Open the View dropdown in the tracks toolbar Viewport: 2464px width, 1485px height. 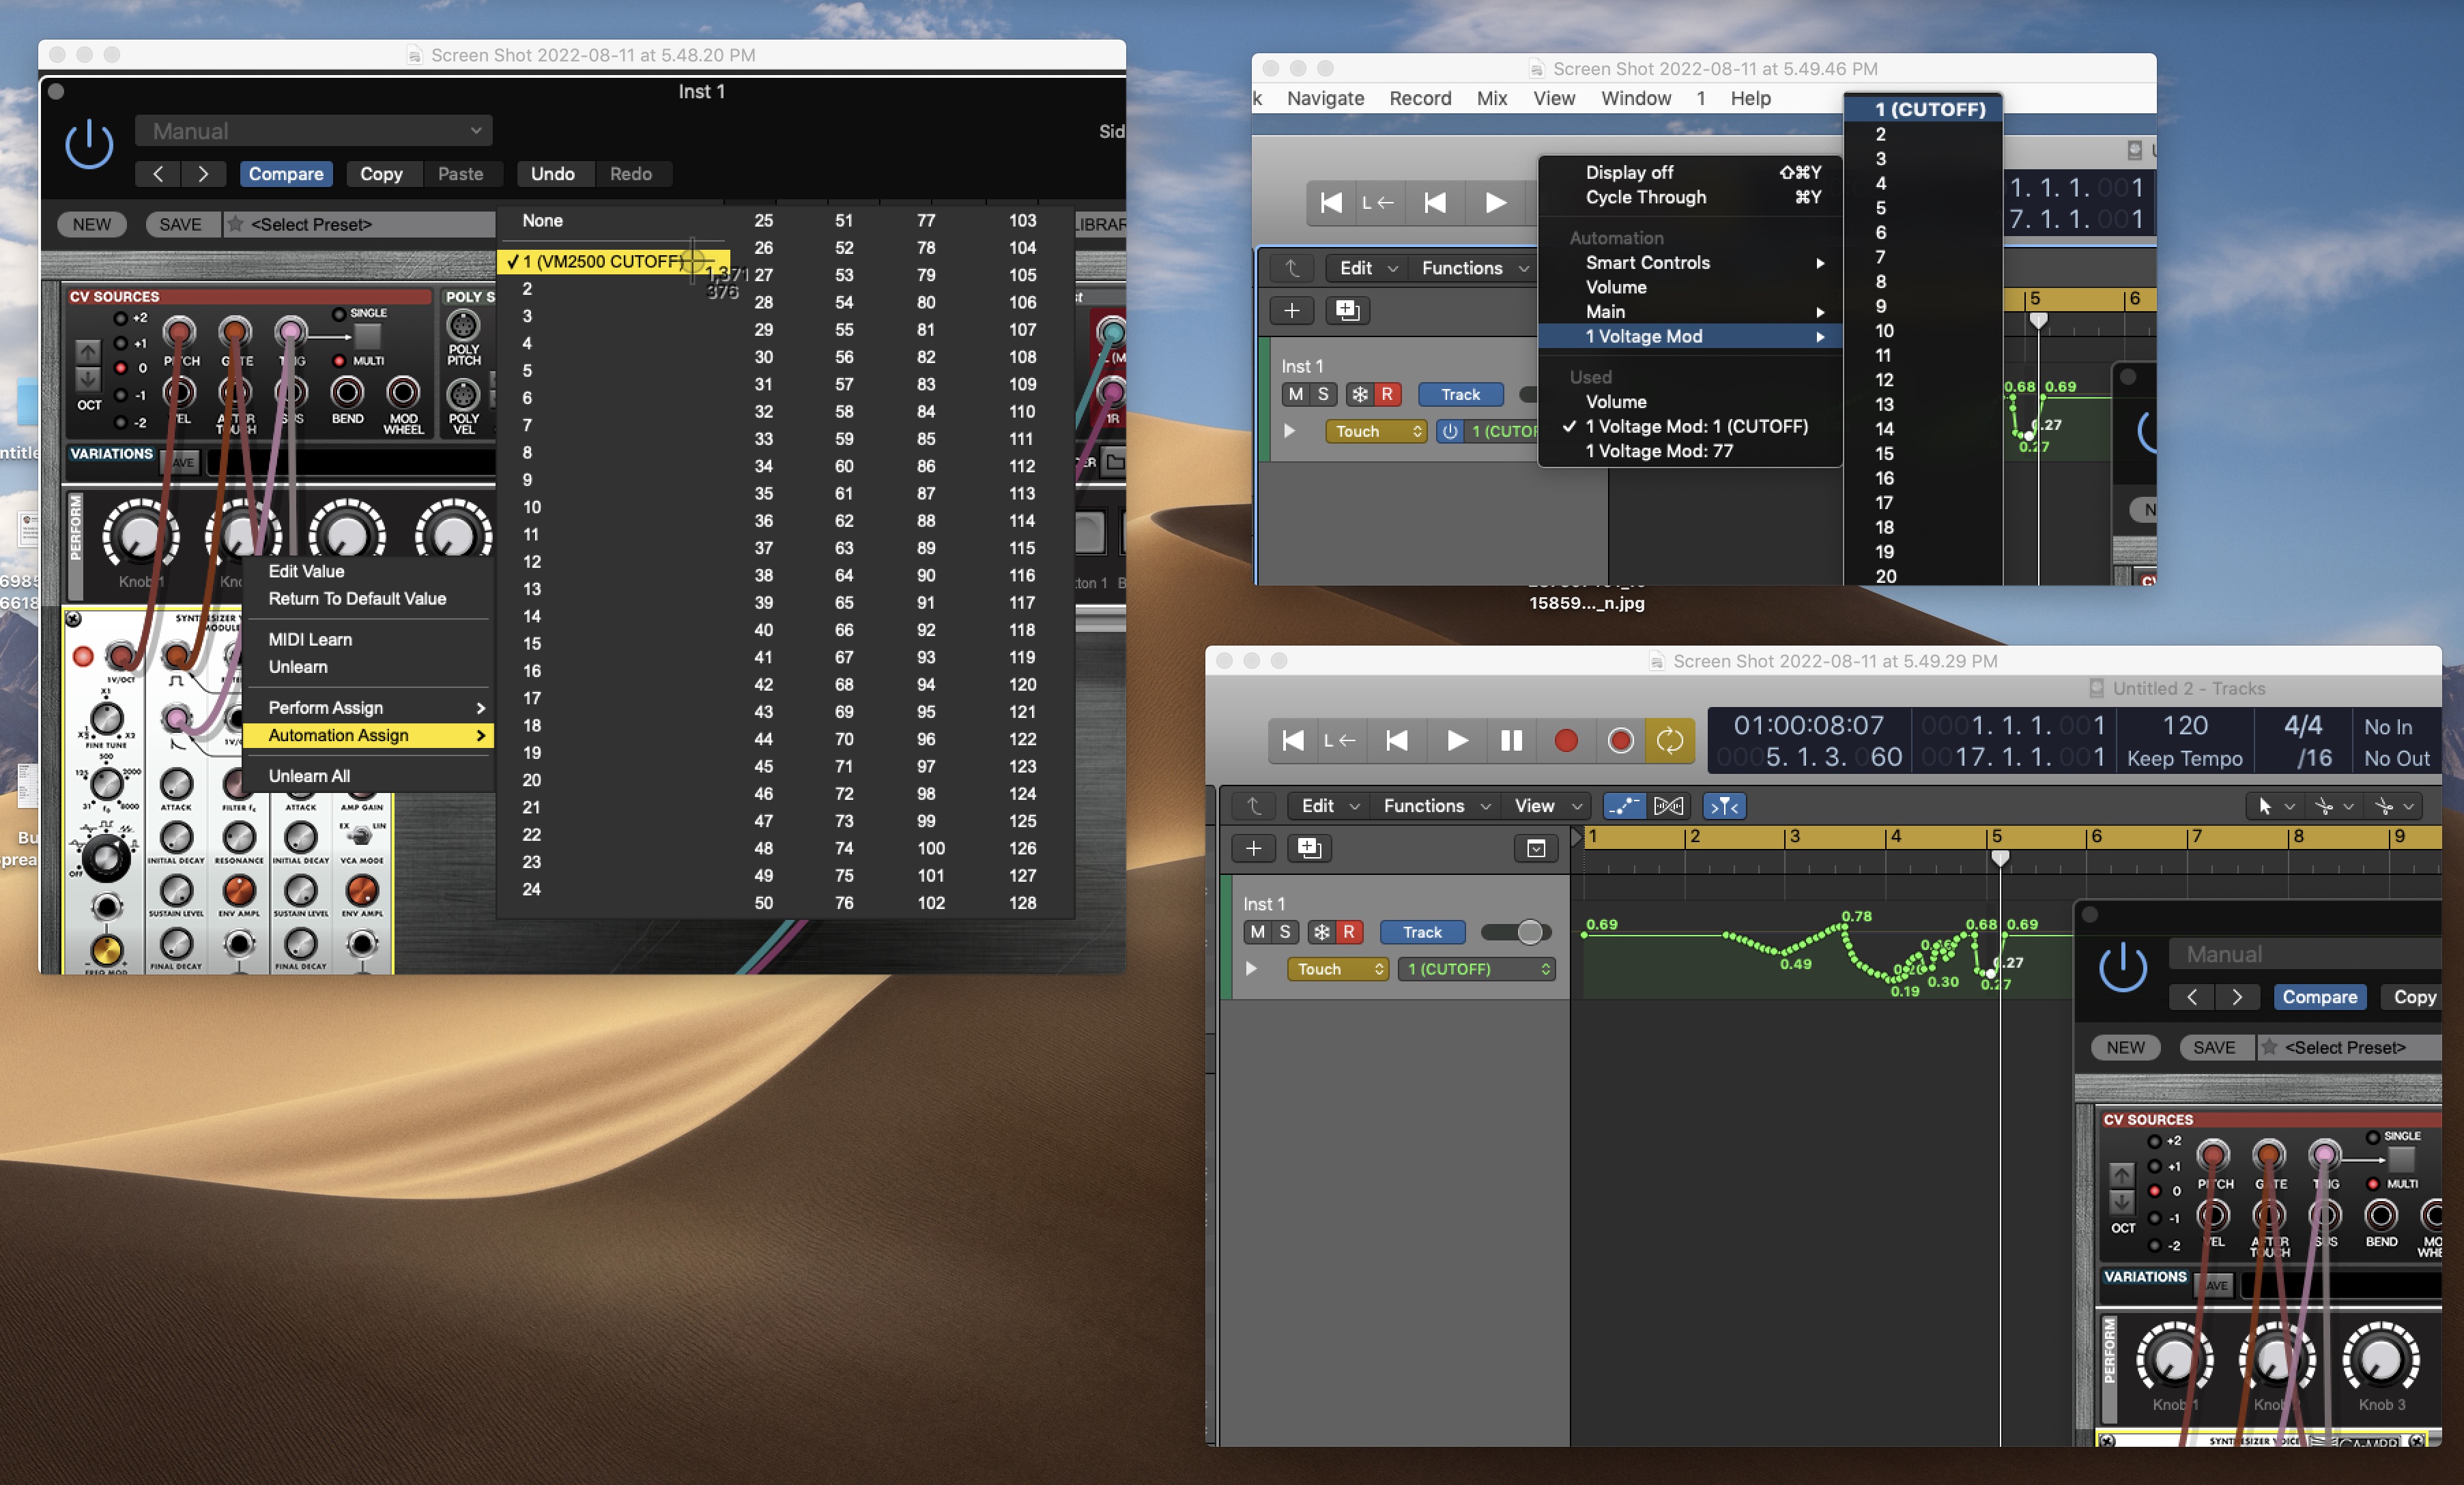coord(1546,806)
